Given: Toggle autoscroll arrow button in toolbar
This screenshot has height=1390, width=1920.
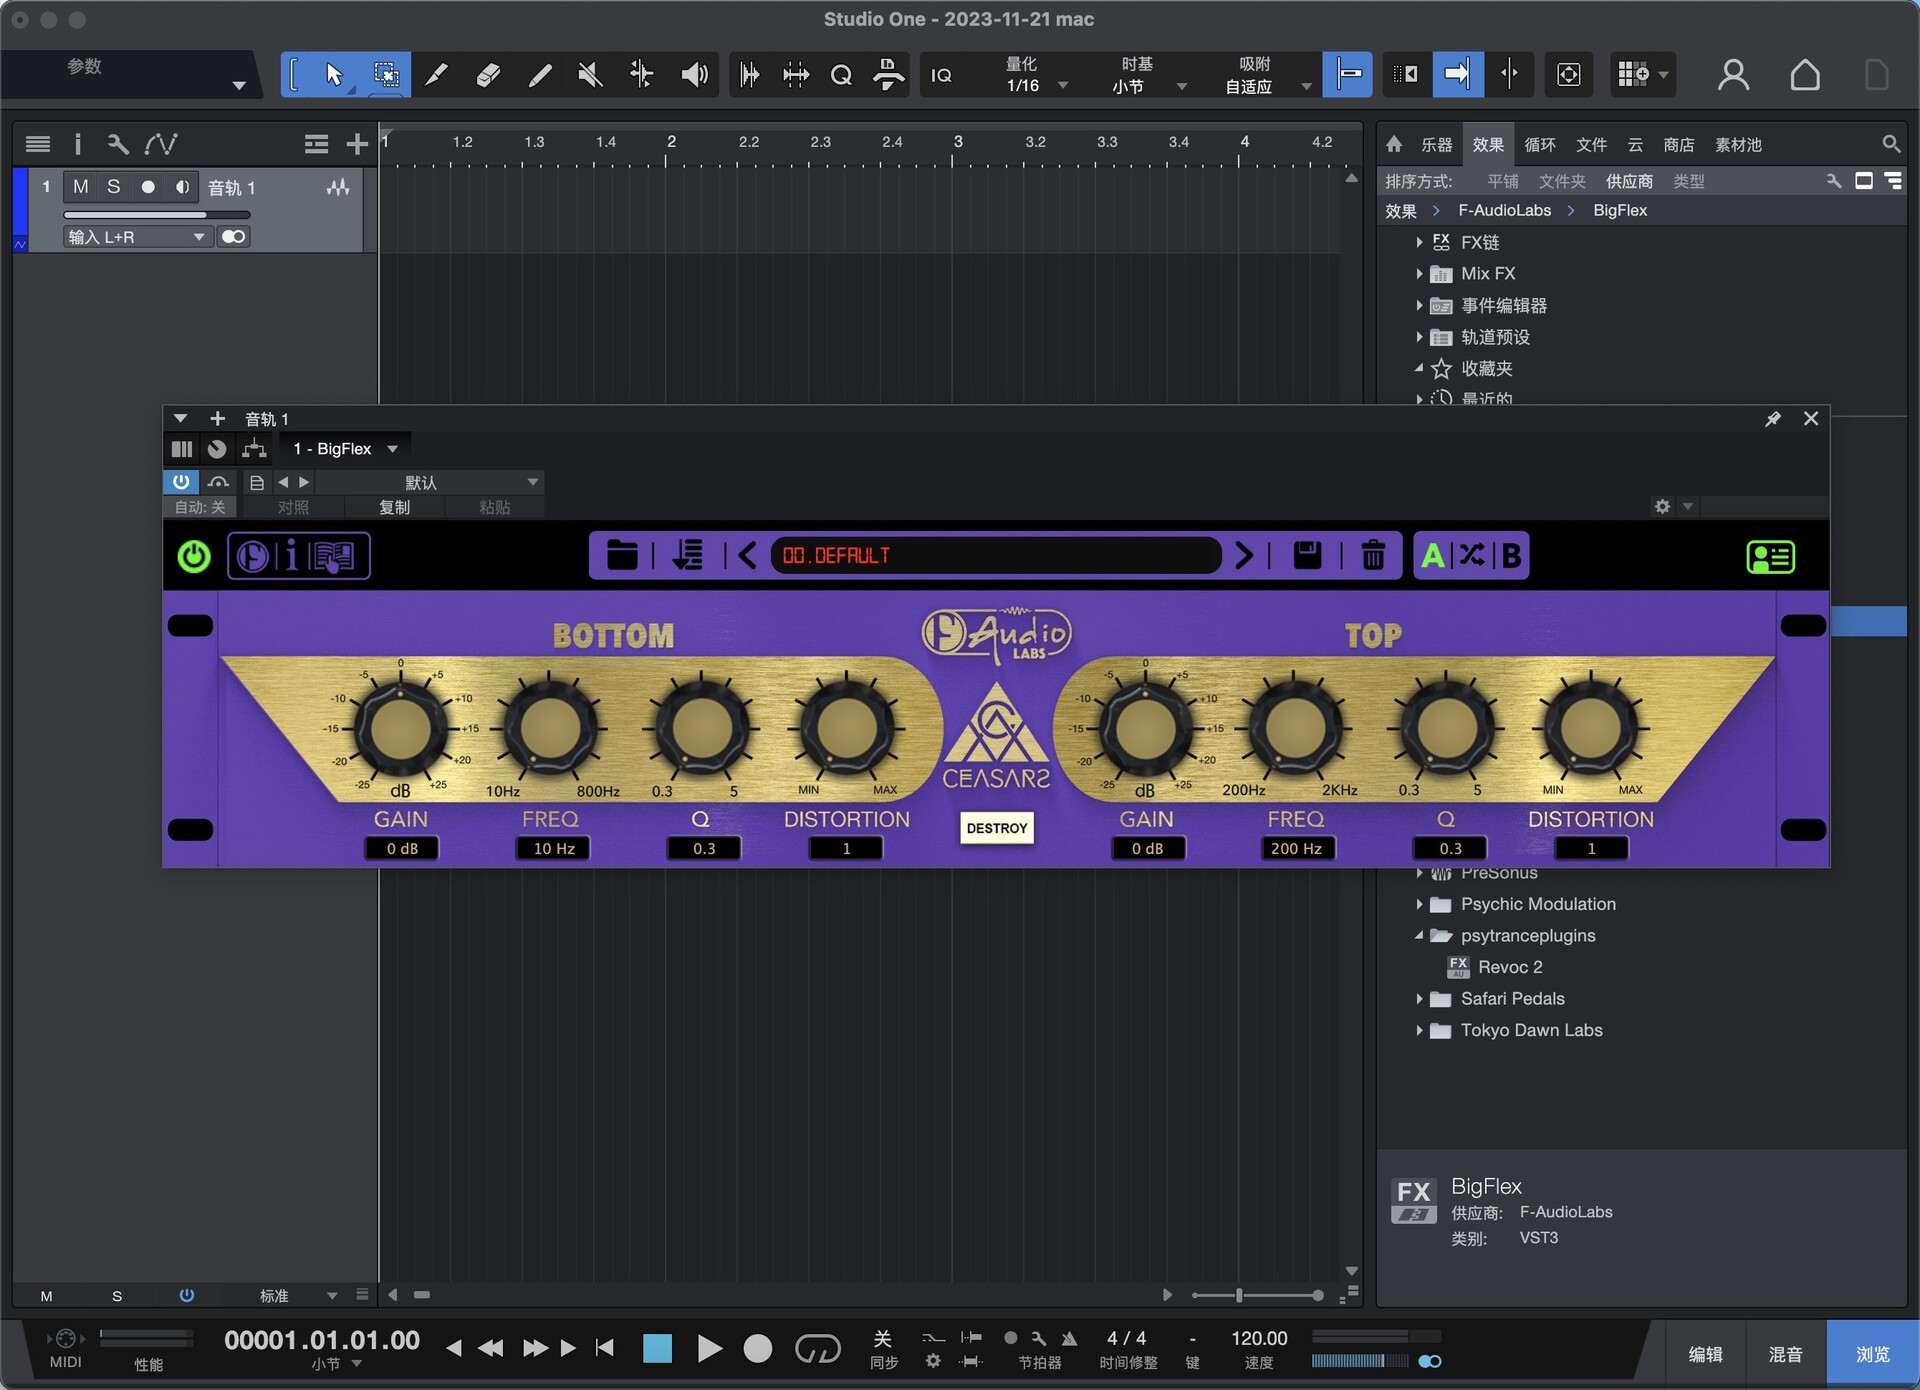Looking at the screenshot, I should point(1457,74).
